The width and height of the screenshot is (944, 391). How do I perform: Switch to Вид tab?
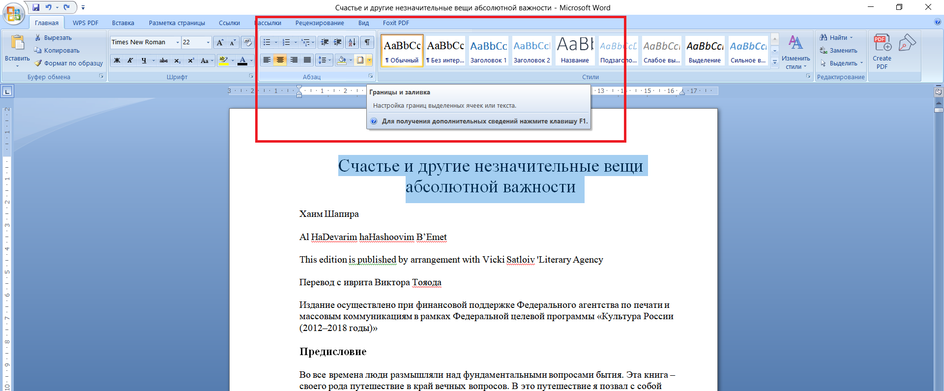(363, 23)
